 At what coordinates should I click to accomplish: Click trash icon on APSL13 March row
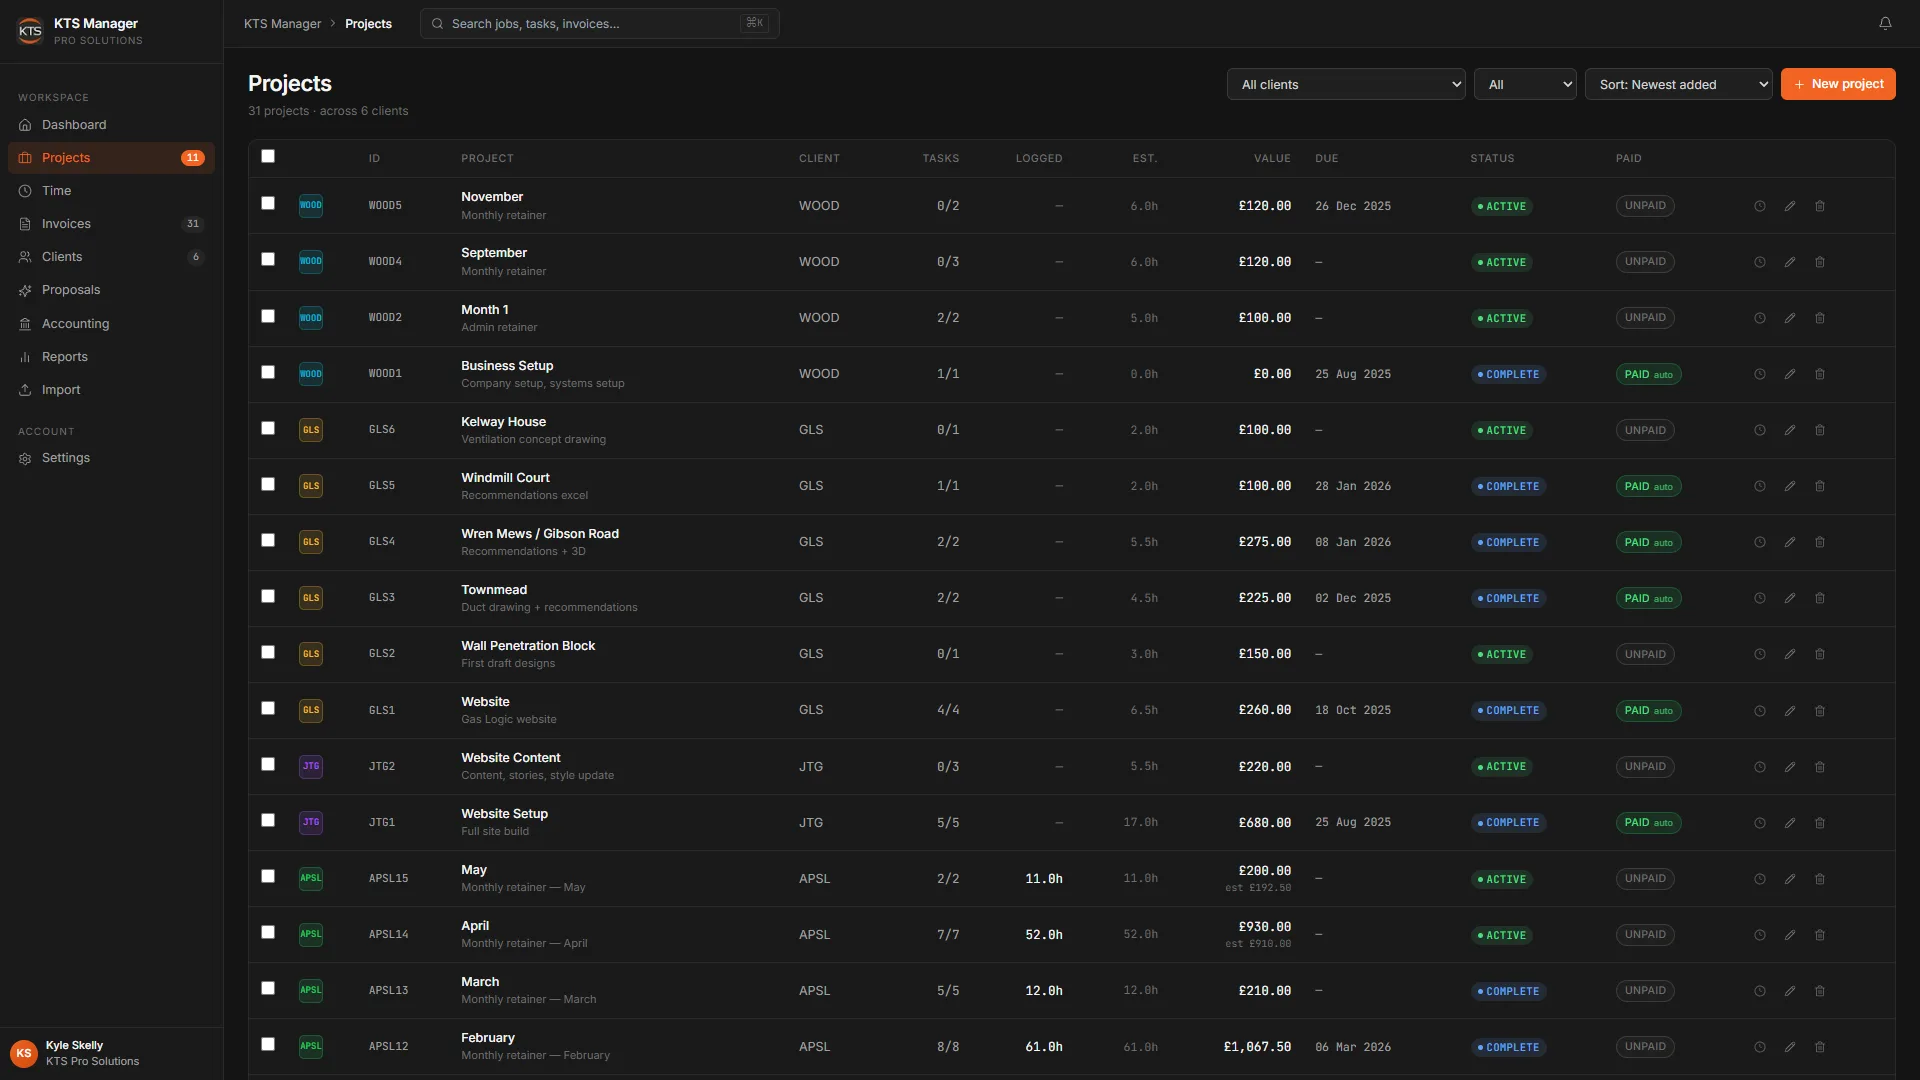click(x=1820, y=991)
